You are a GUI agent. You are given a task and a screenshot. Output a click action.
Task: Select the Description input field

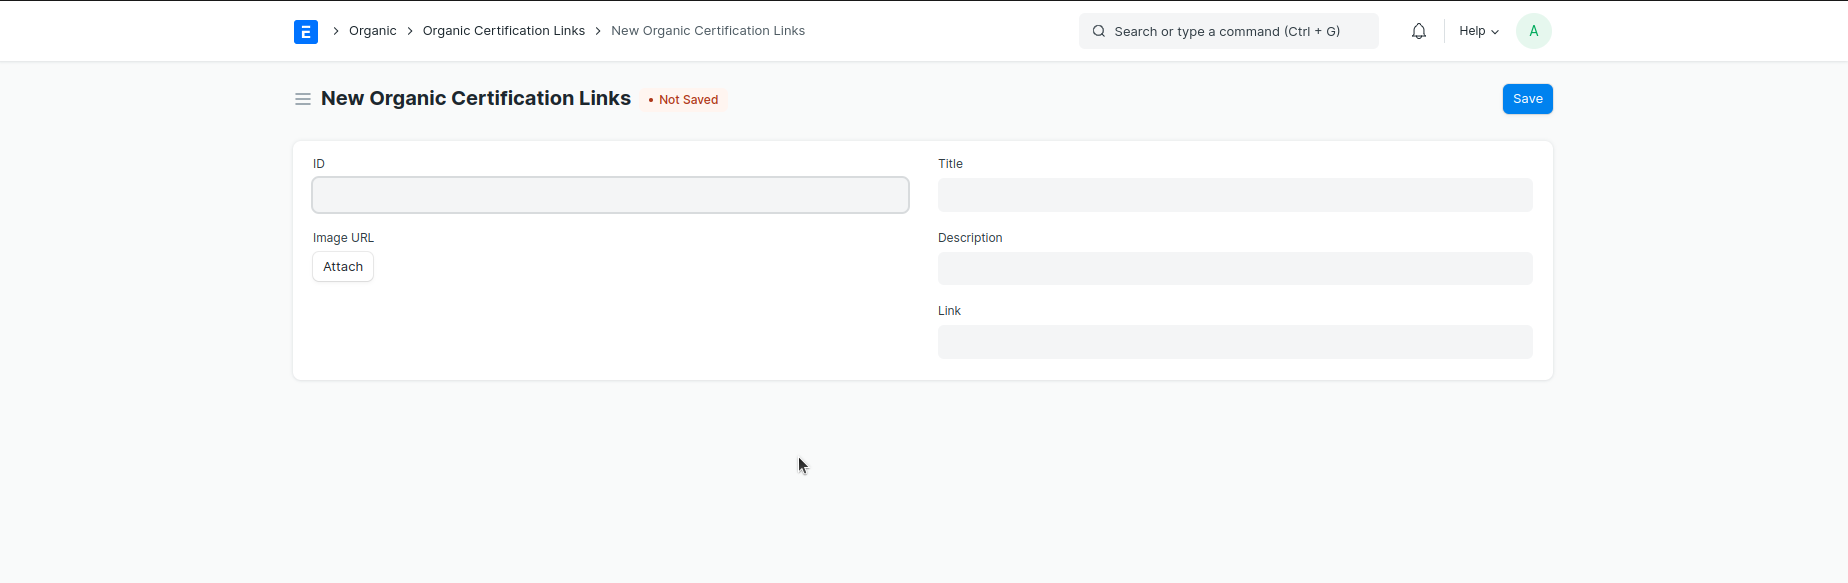pos(1234,268)
